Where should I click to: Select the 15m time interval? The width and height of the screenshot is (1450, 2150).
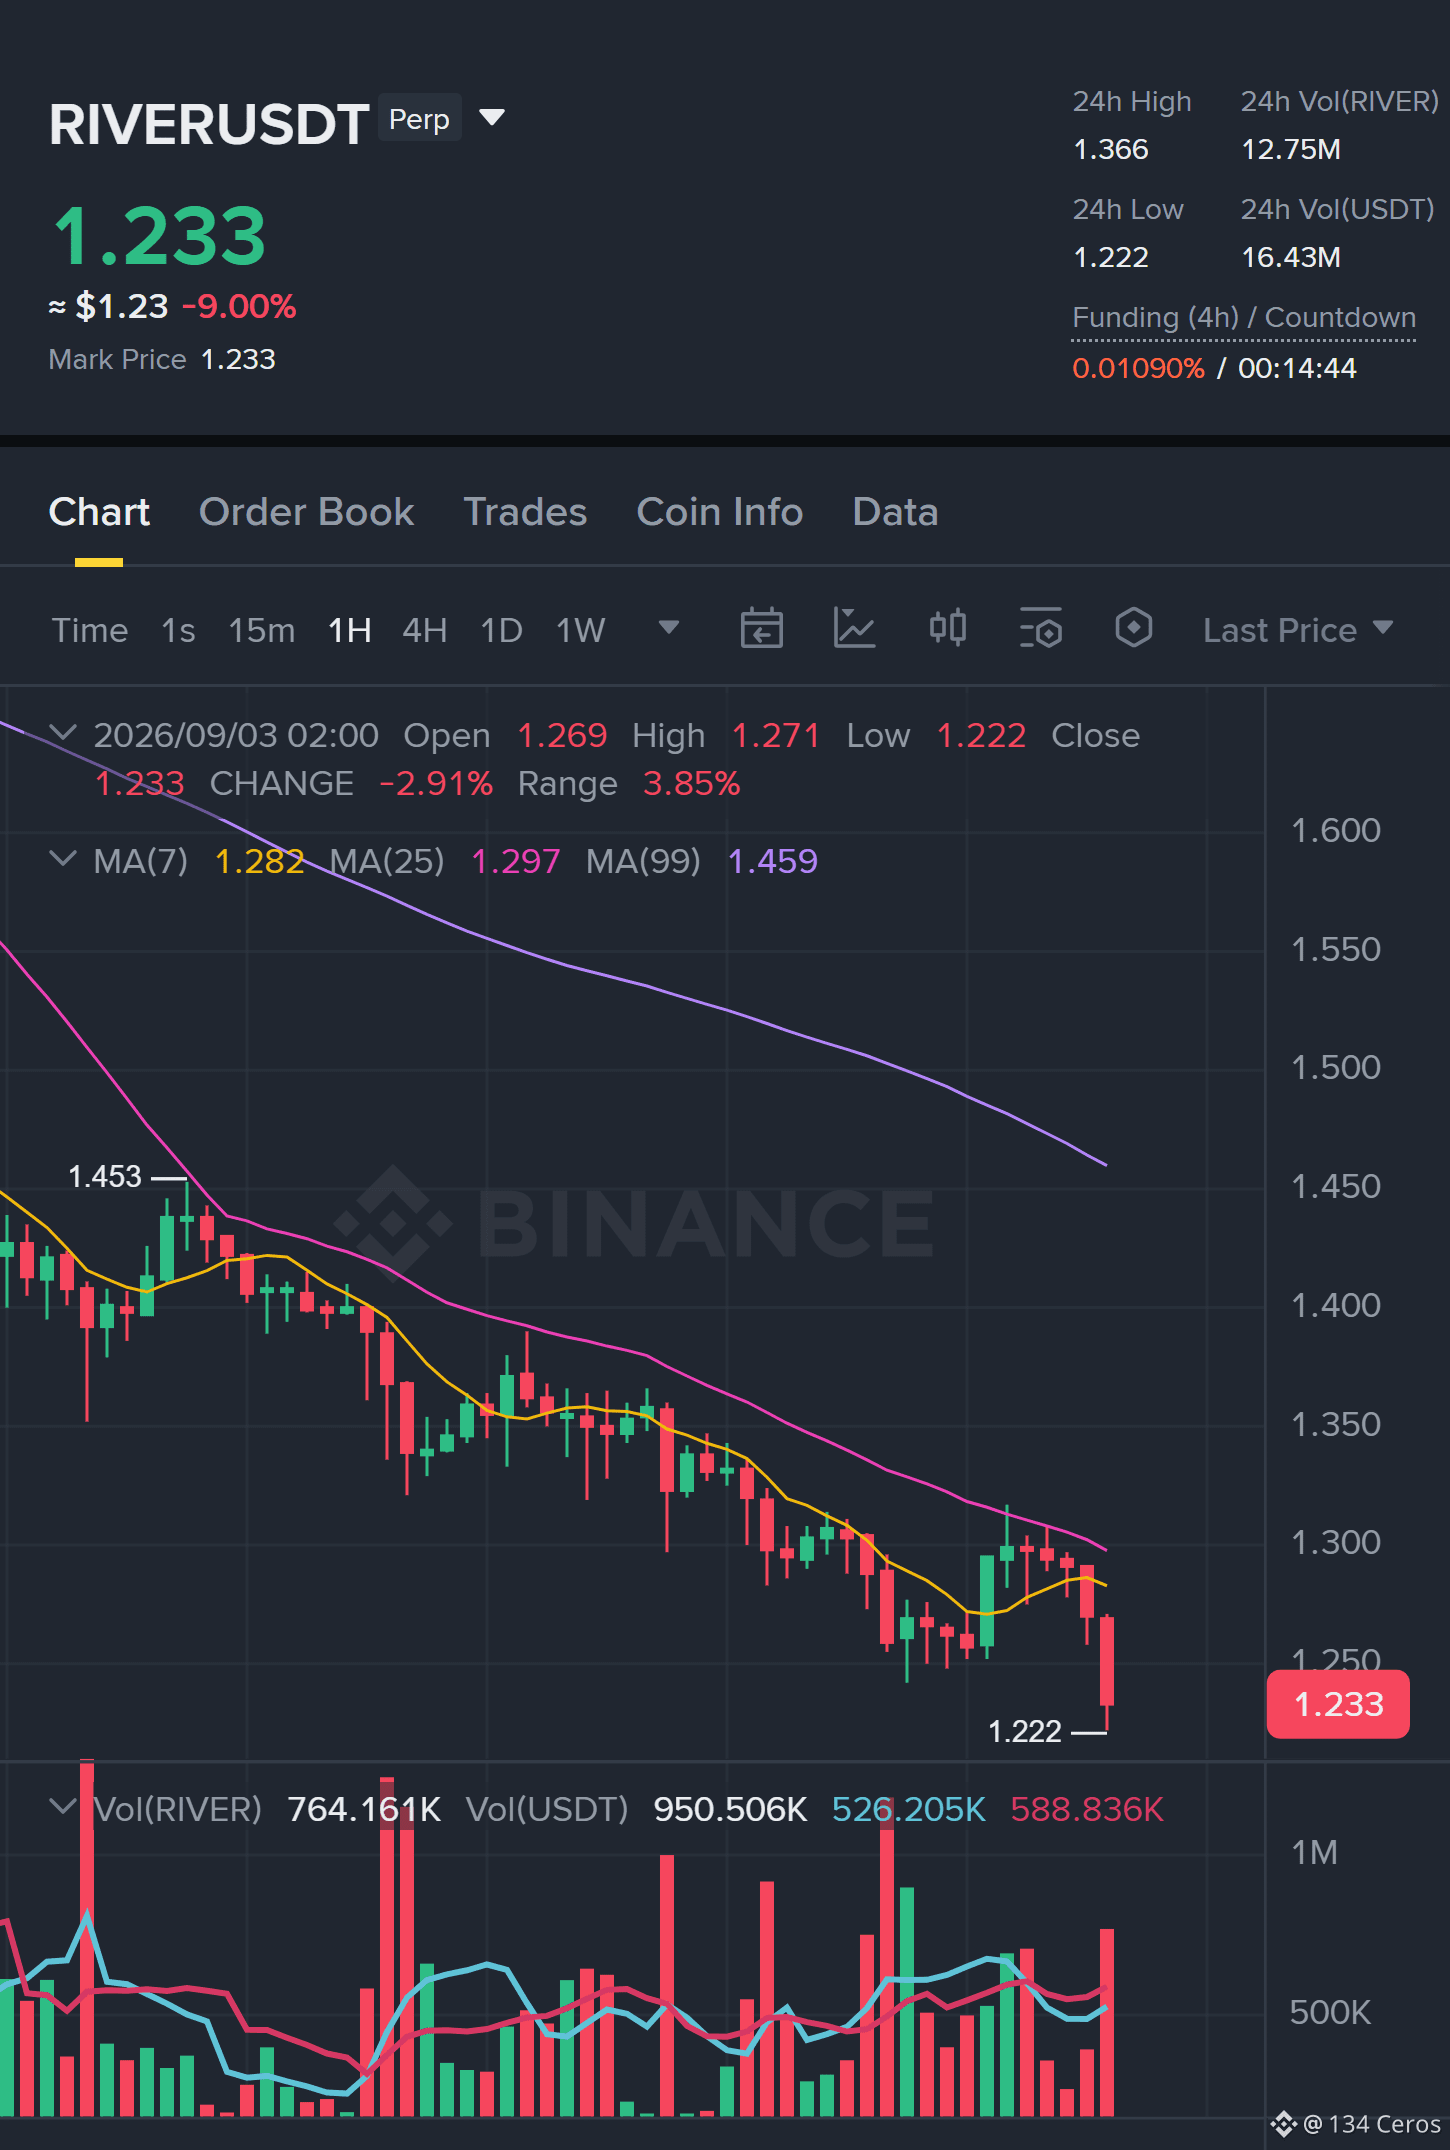tap(261, 630)
